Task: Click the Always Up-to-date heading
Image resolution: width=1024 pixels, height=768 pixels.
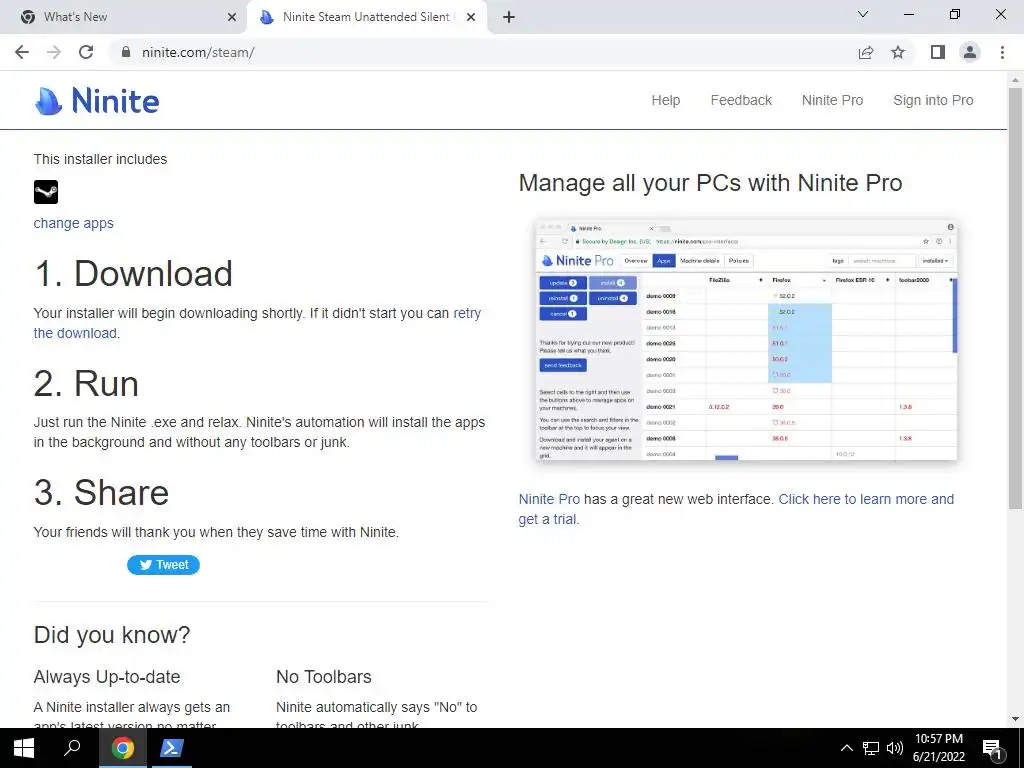Action: point(107,677)
